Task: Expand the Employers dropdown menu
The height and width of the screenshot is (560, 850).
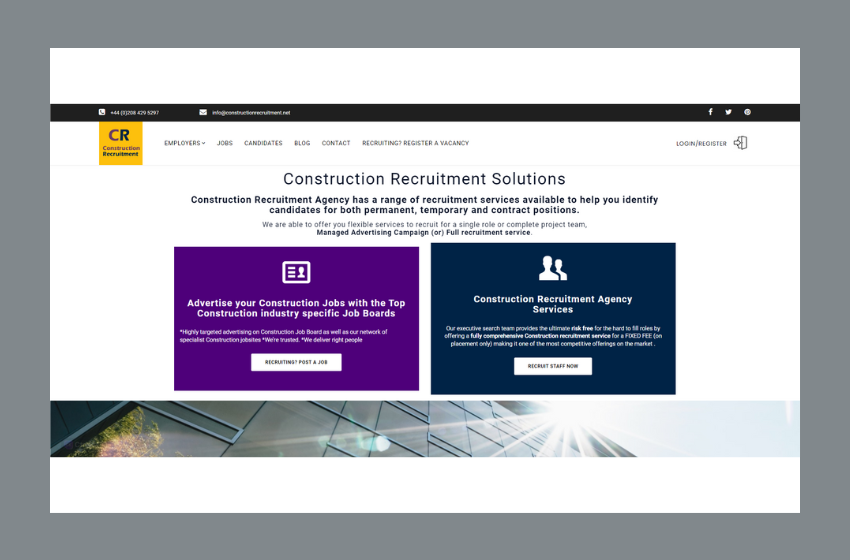Action: (184, 143)
